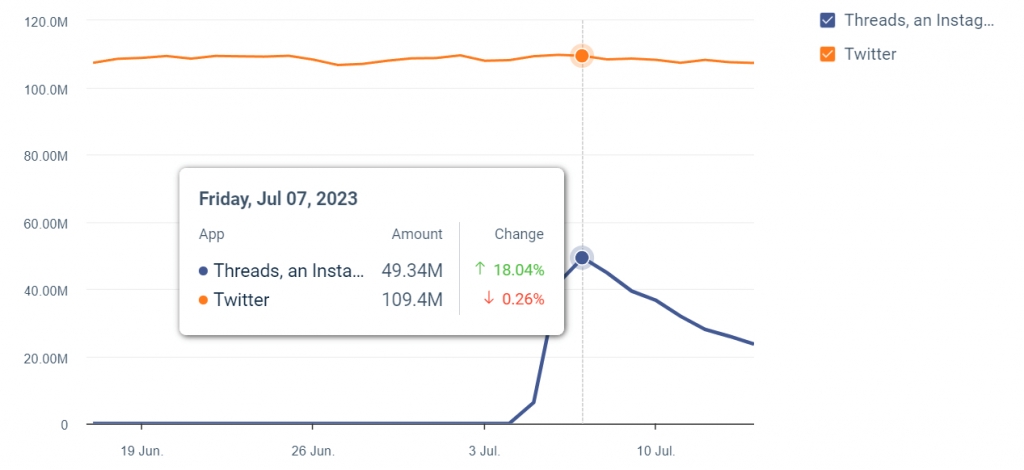Click the green up arrow icon in tooltip
This screenshot has width=1024, height=470.
[480, 269]
